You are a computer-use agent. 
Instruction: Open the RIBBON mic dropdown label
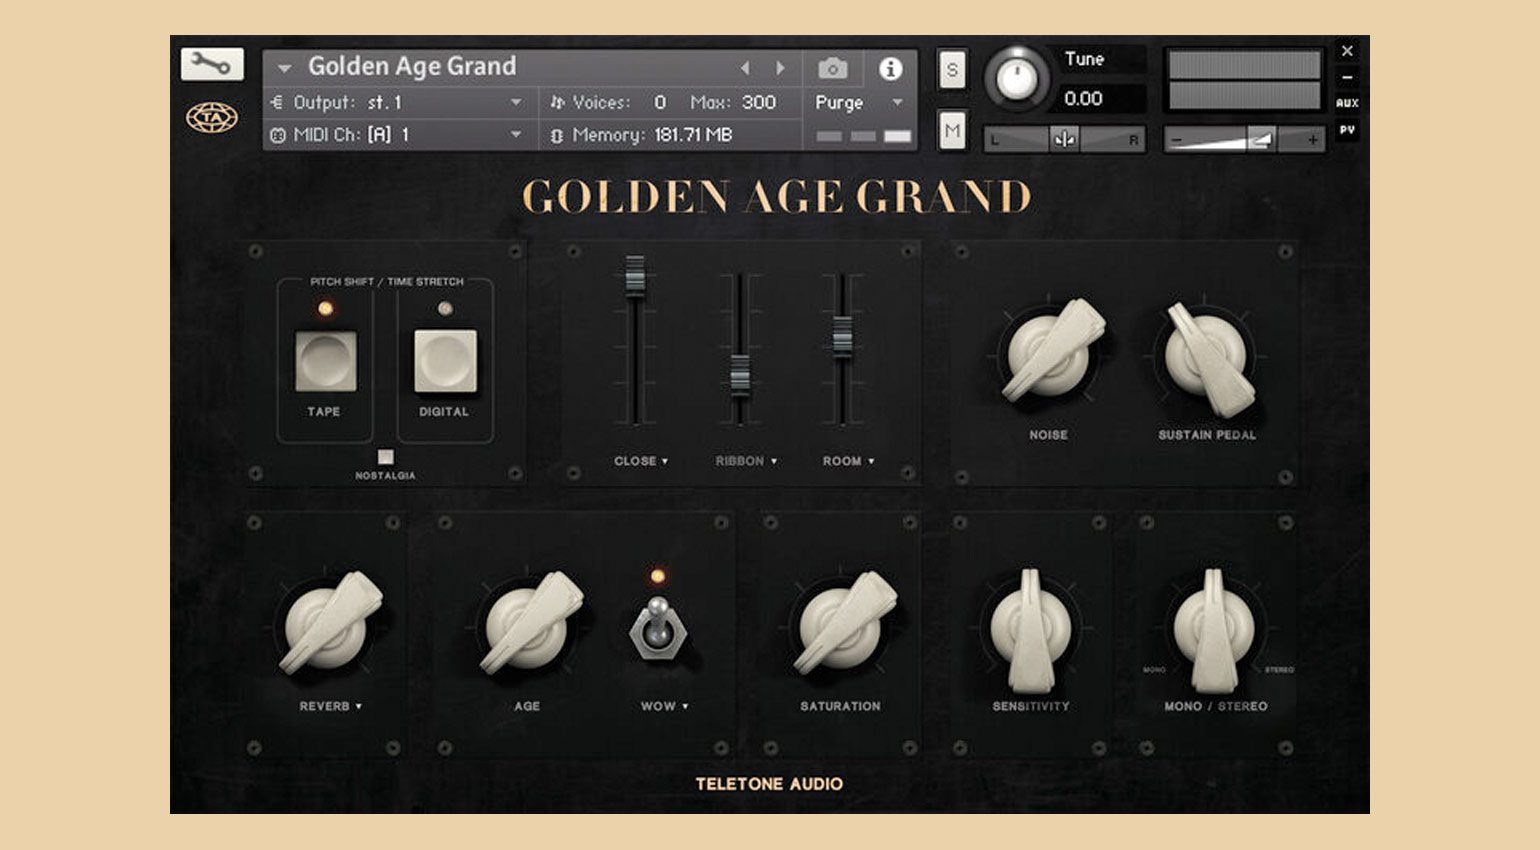pyautogui.click(x=746, y=461)
